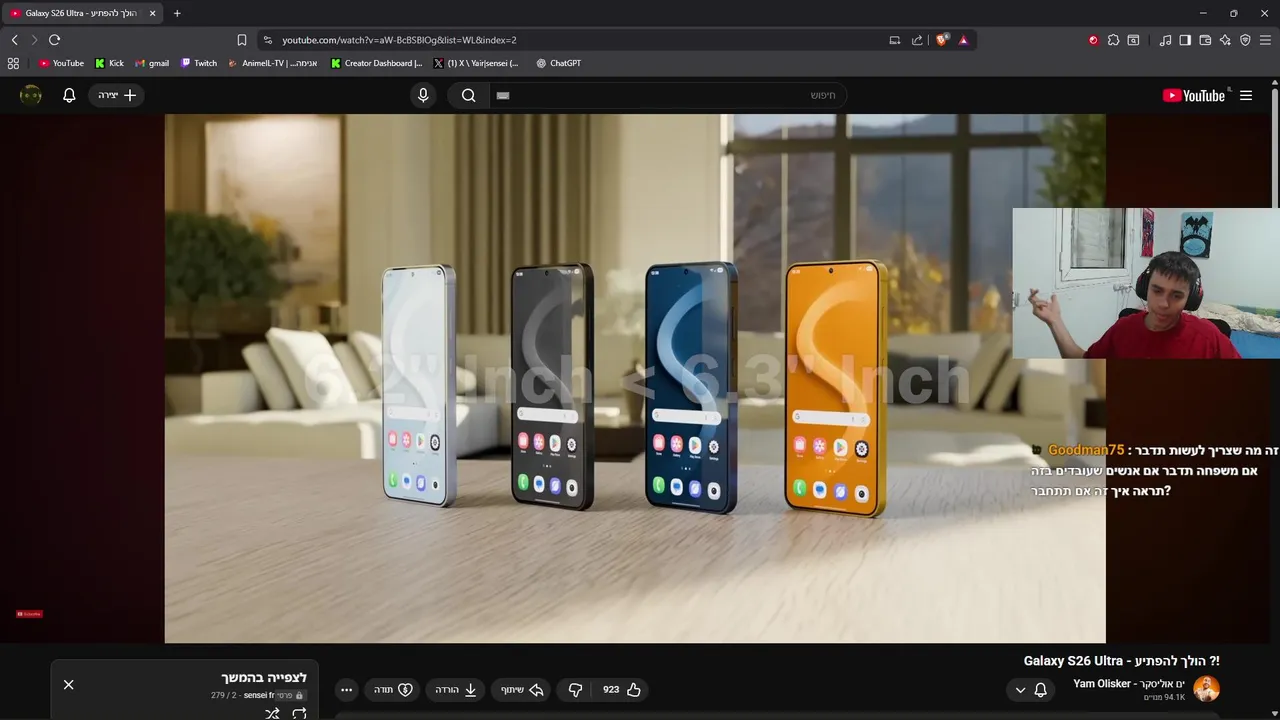The width and height of the screenshot is (1280, 720).
Task: Click the video player to pause
Action: 635,378
